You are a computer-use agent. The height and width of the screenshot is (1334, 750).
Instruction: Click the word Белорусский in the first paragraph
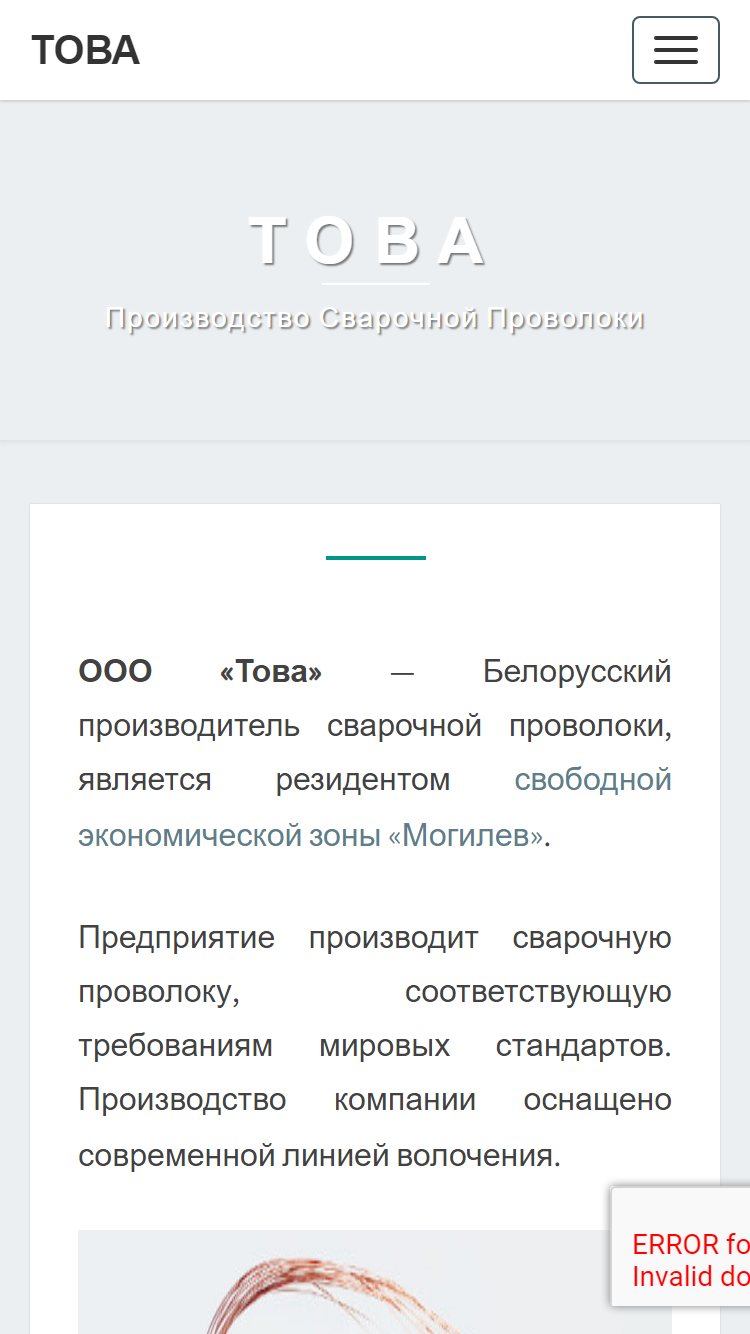pyautogui.click(x=577, y=671)
